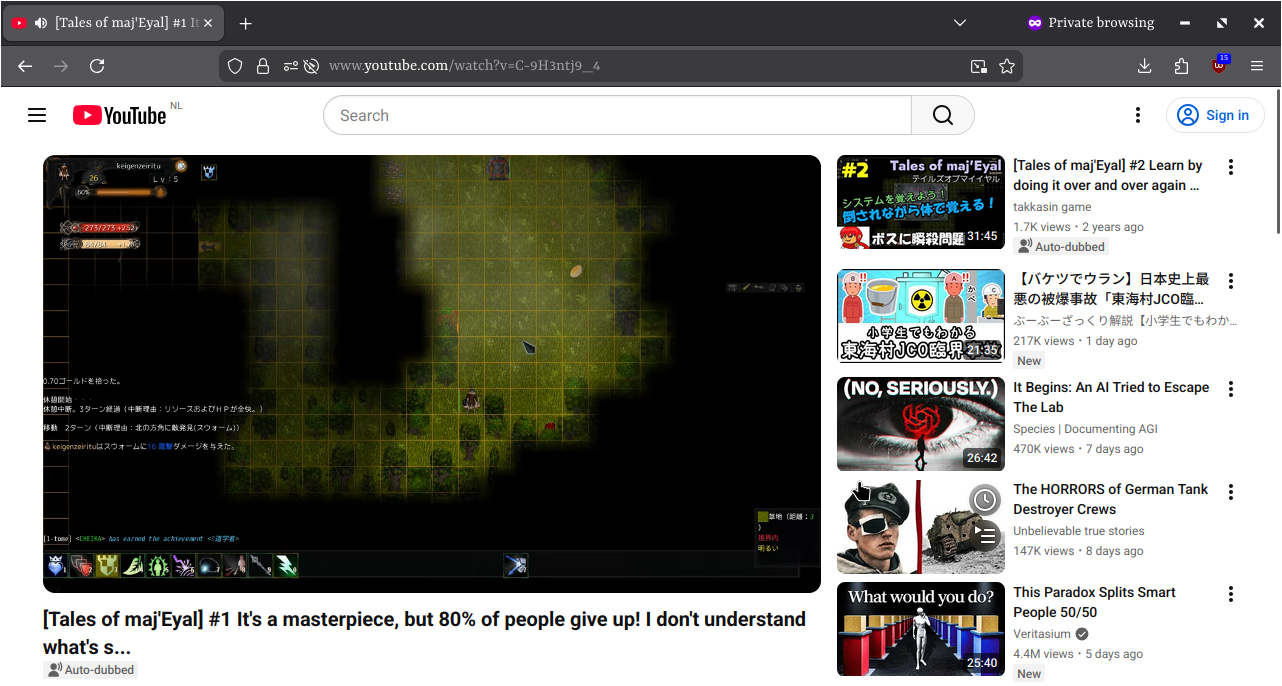Viewport: 1282px width, 686px height.
Task: Click '470K views • 7 days ago' text
Action: (x=1078, y=449)
